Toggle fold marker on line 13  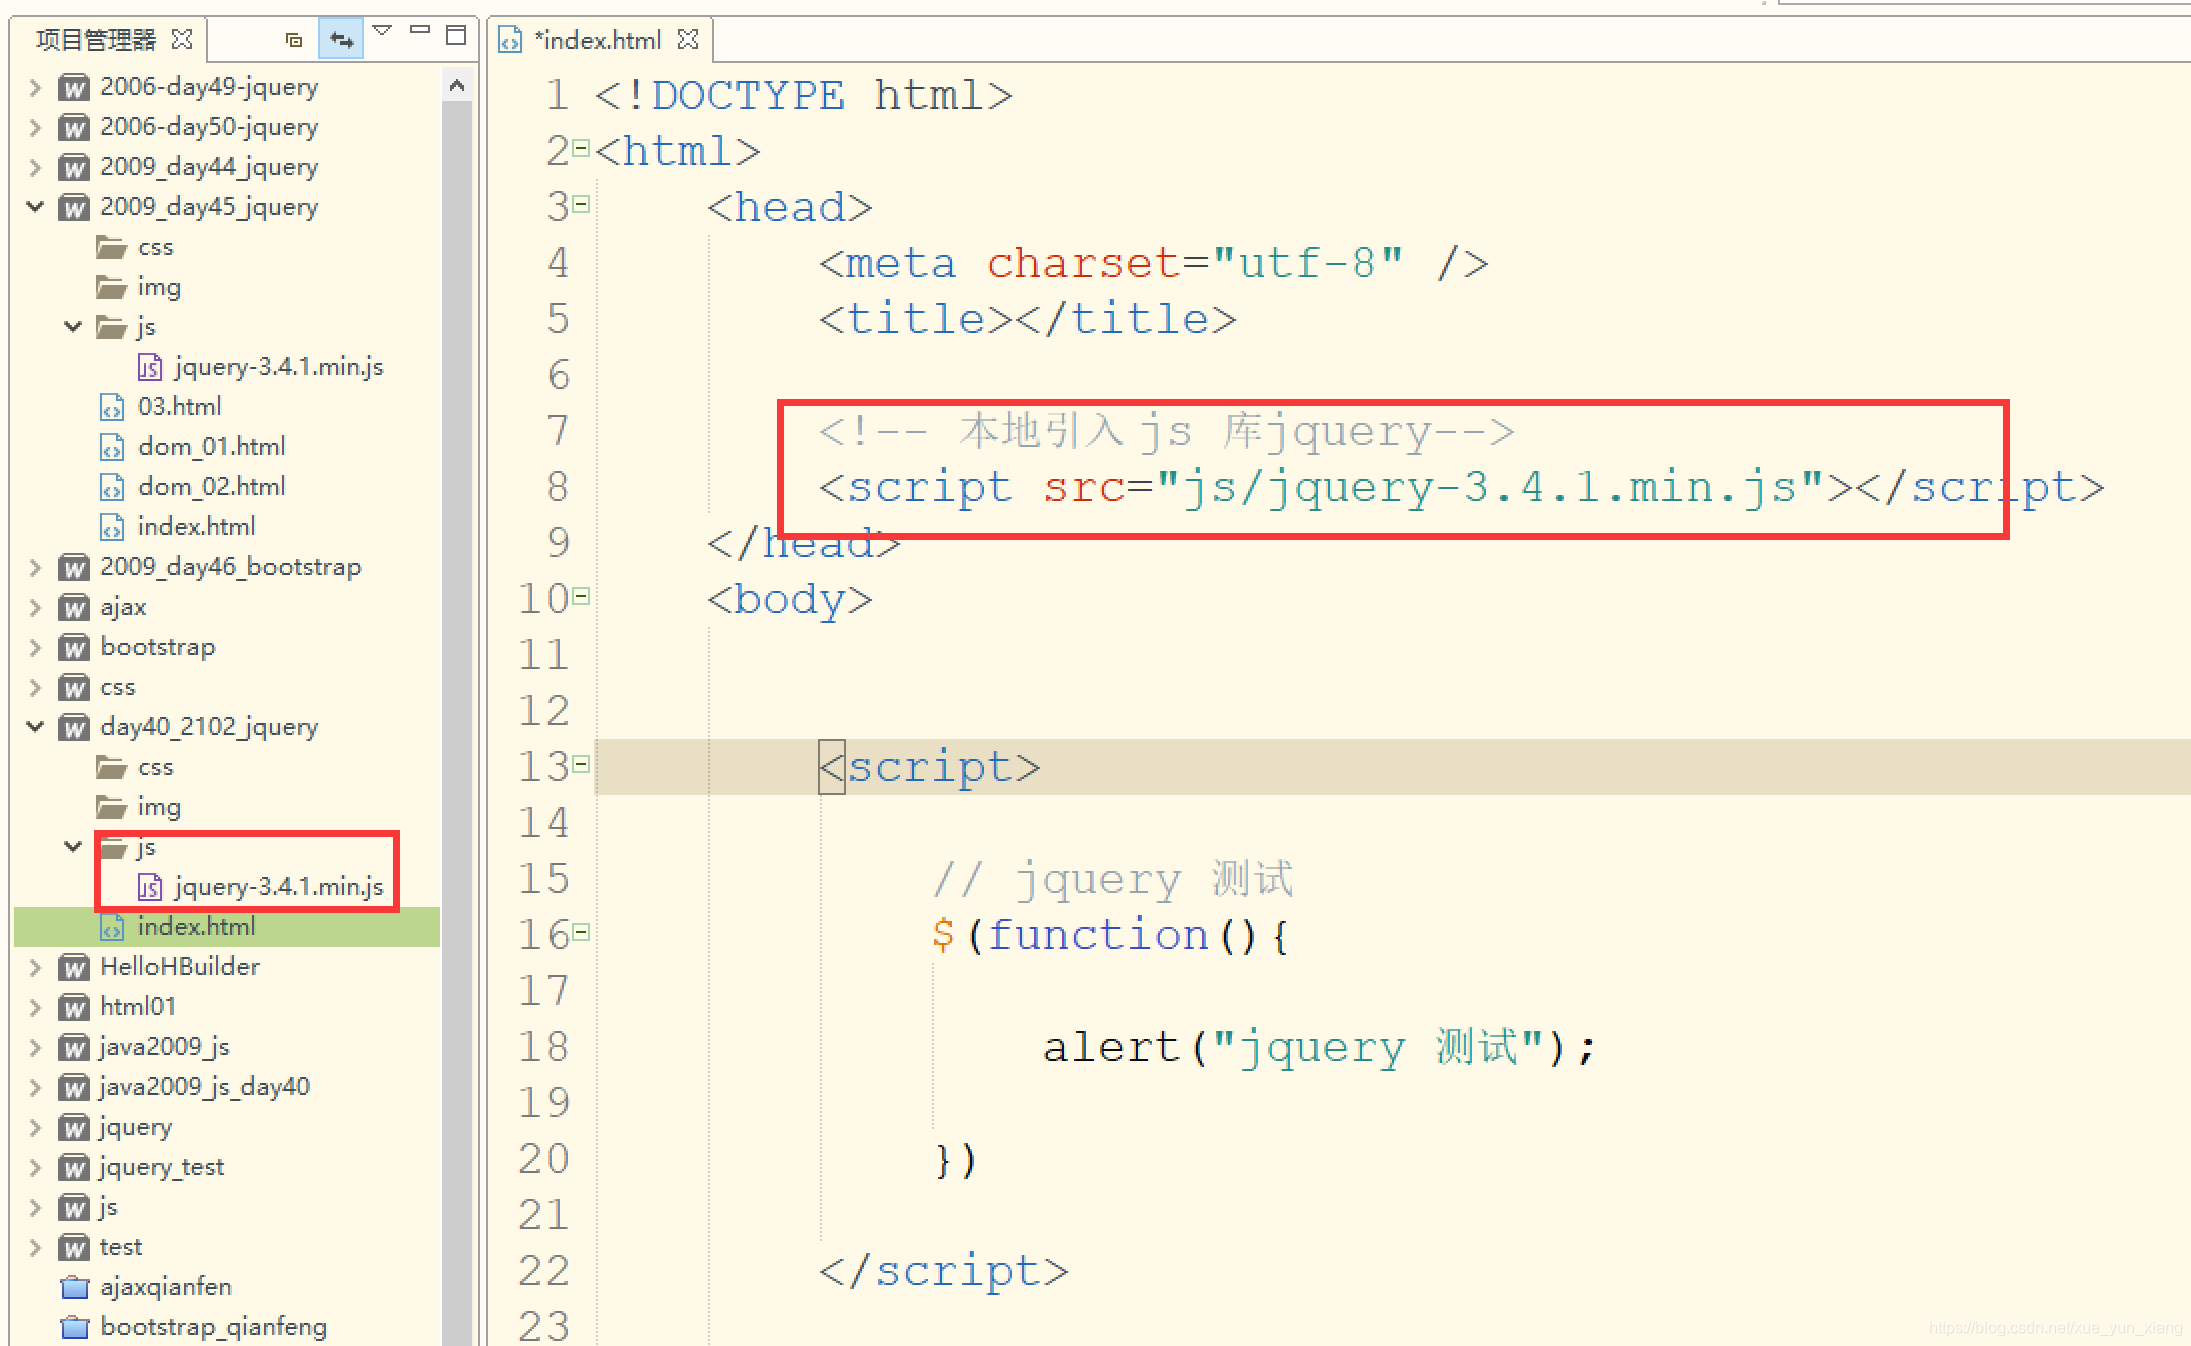pyautogui.click(x=583, y=765)
